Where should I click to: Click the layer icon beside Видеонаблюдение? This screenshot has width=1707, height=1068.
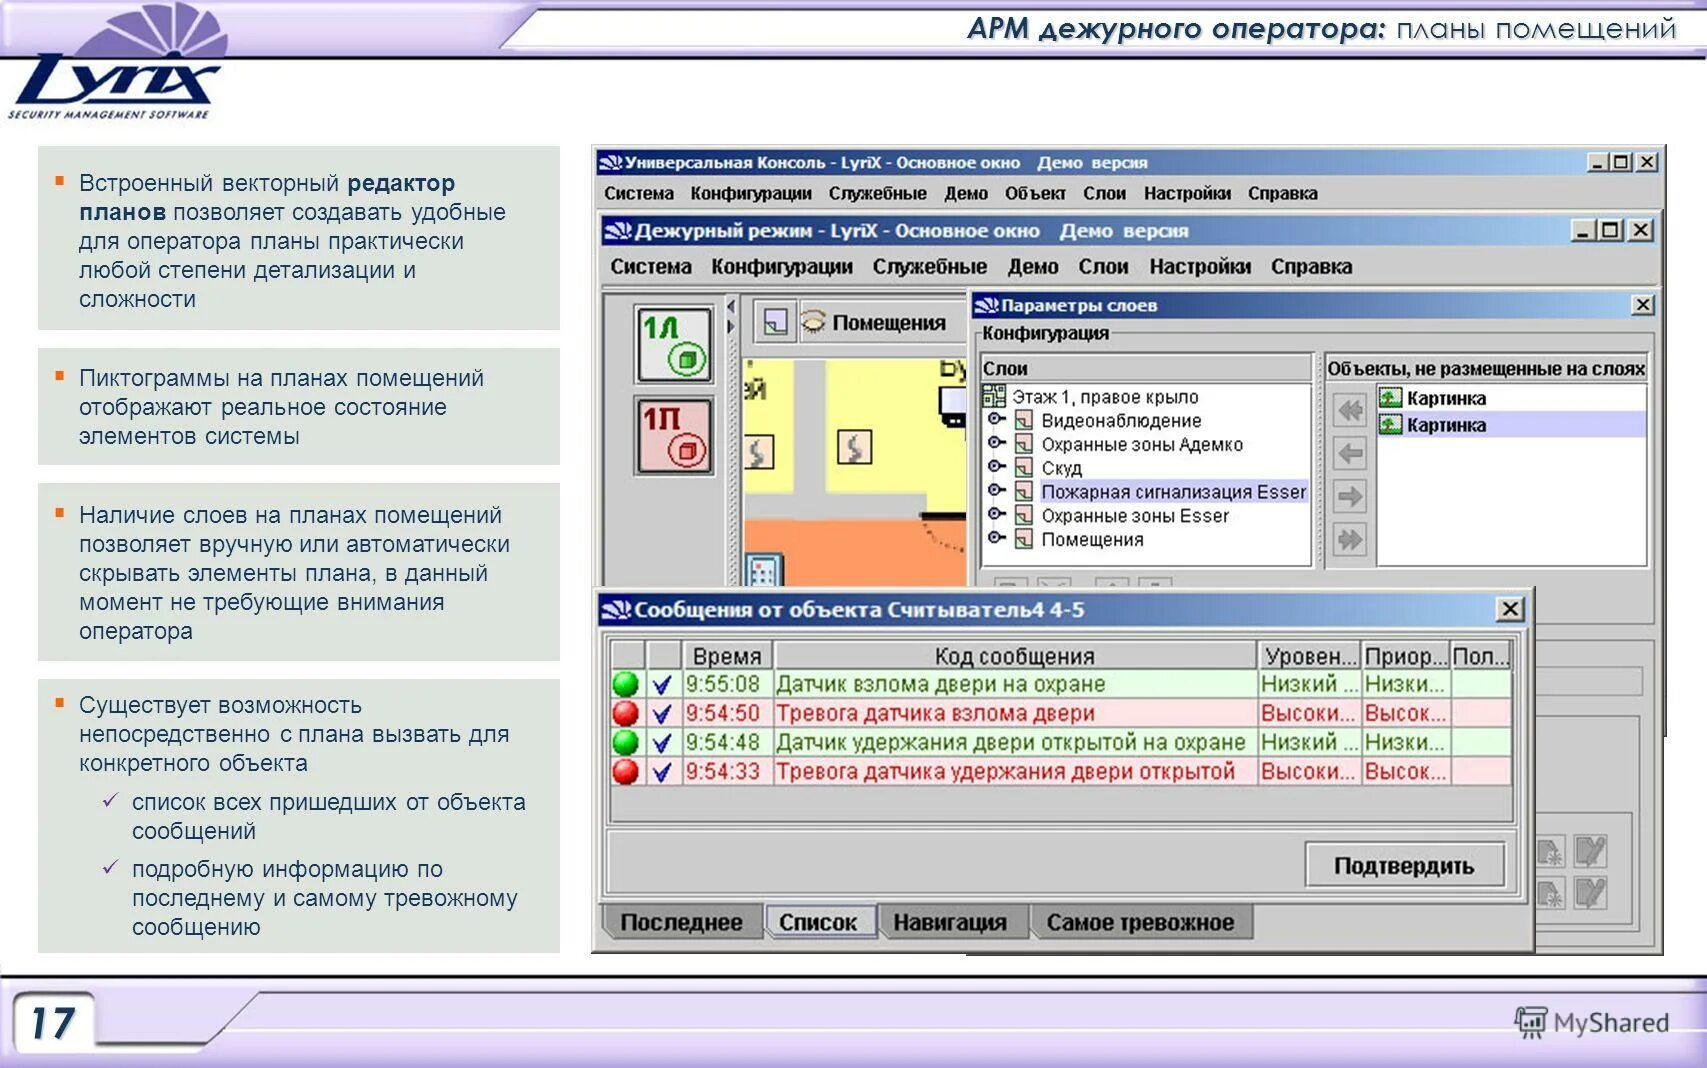click(x=1023, y=420)
